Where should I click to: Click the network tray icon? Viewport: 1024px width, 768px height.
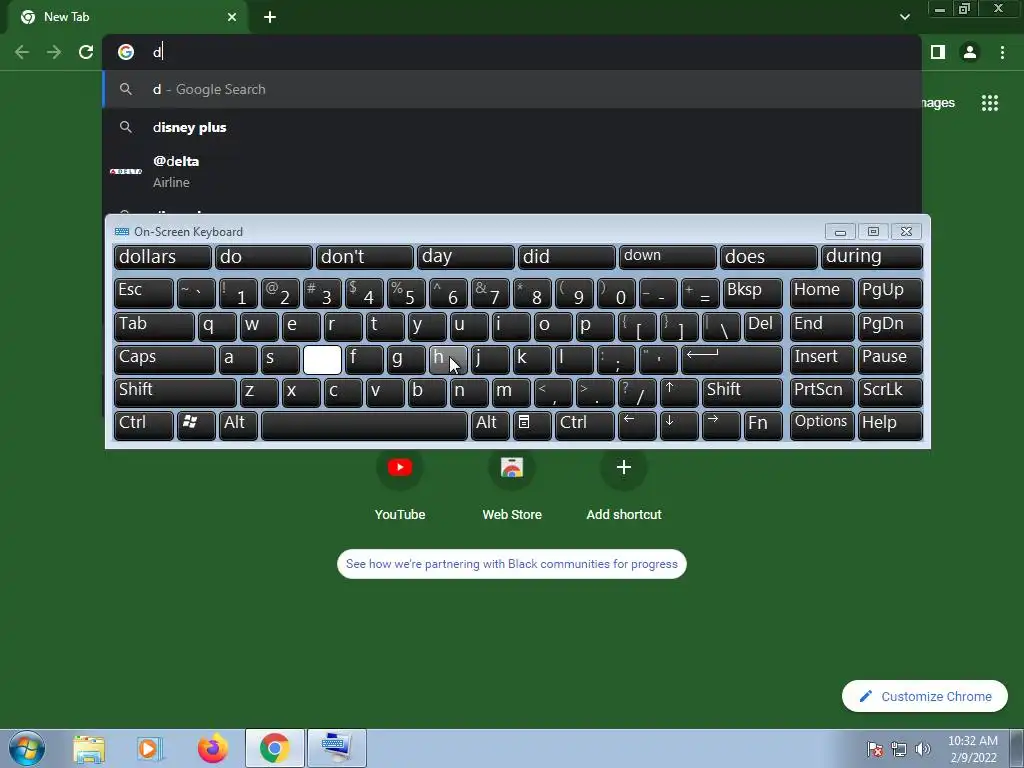pyautogui.click(x=899, y=749)
